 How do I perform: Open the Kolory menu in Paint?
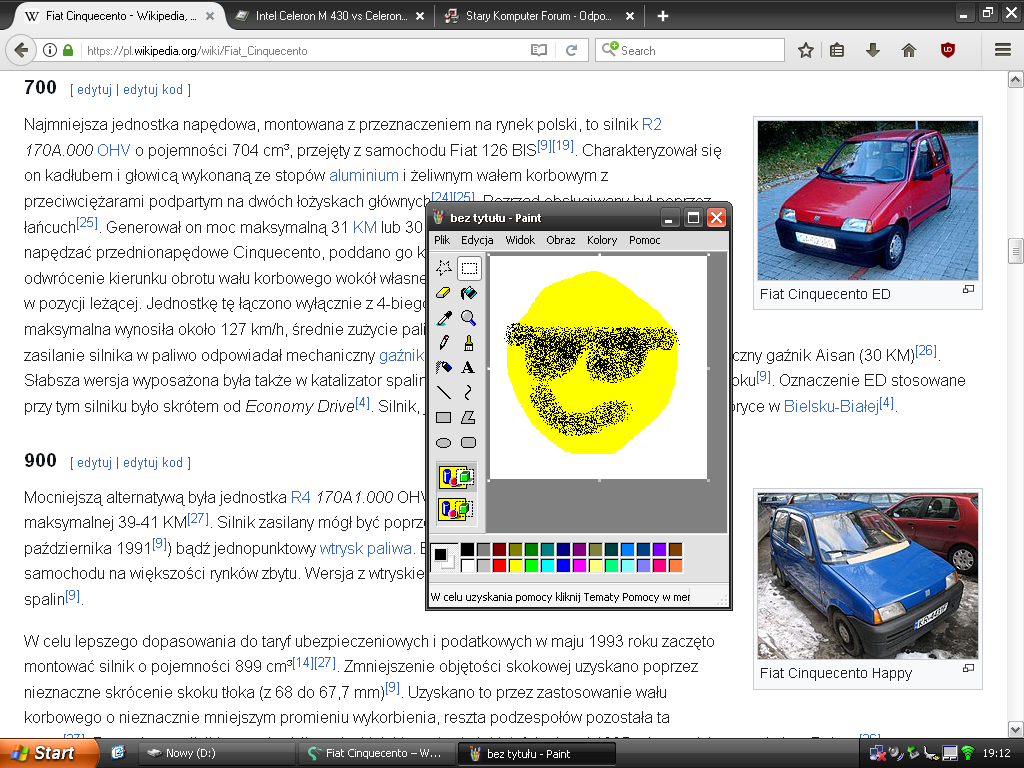pos(602,240)
